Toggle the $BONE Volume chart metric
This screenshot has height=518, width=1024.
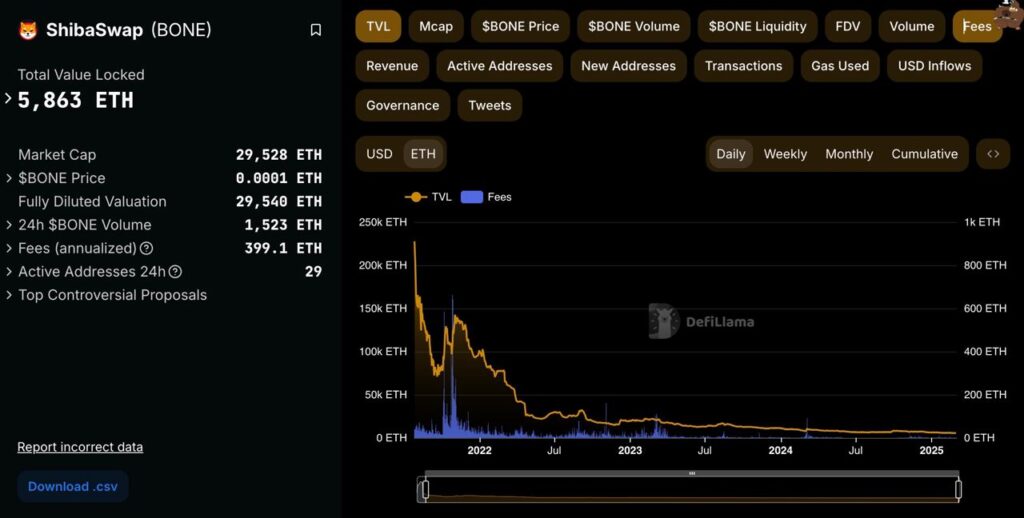point(633,27)
